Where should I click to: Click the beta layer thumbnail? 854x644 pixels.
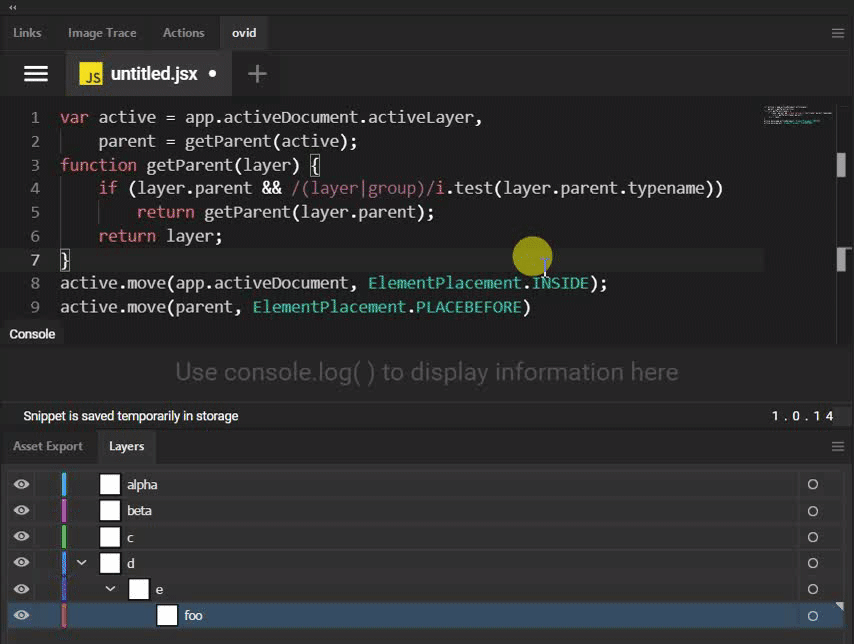coord(110,511)
